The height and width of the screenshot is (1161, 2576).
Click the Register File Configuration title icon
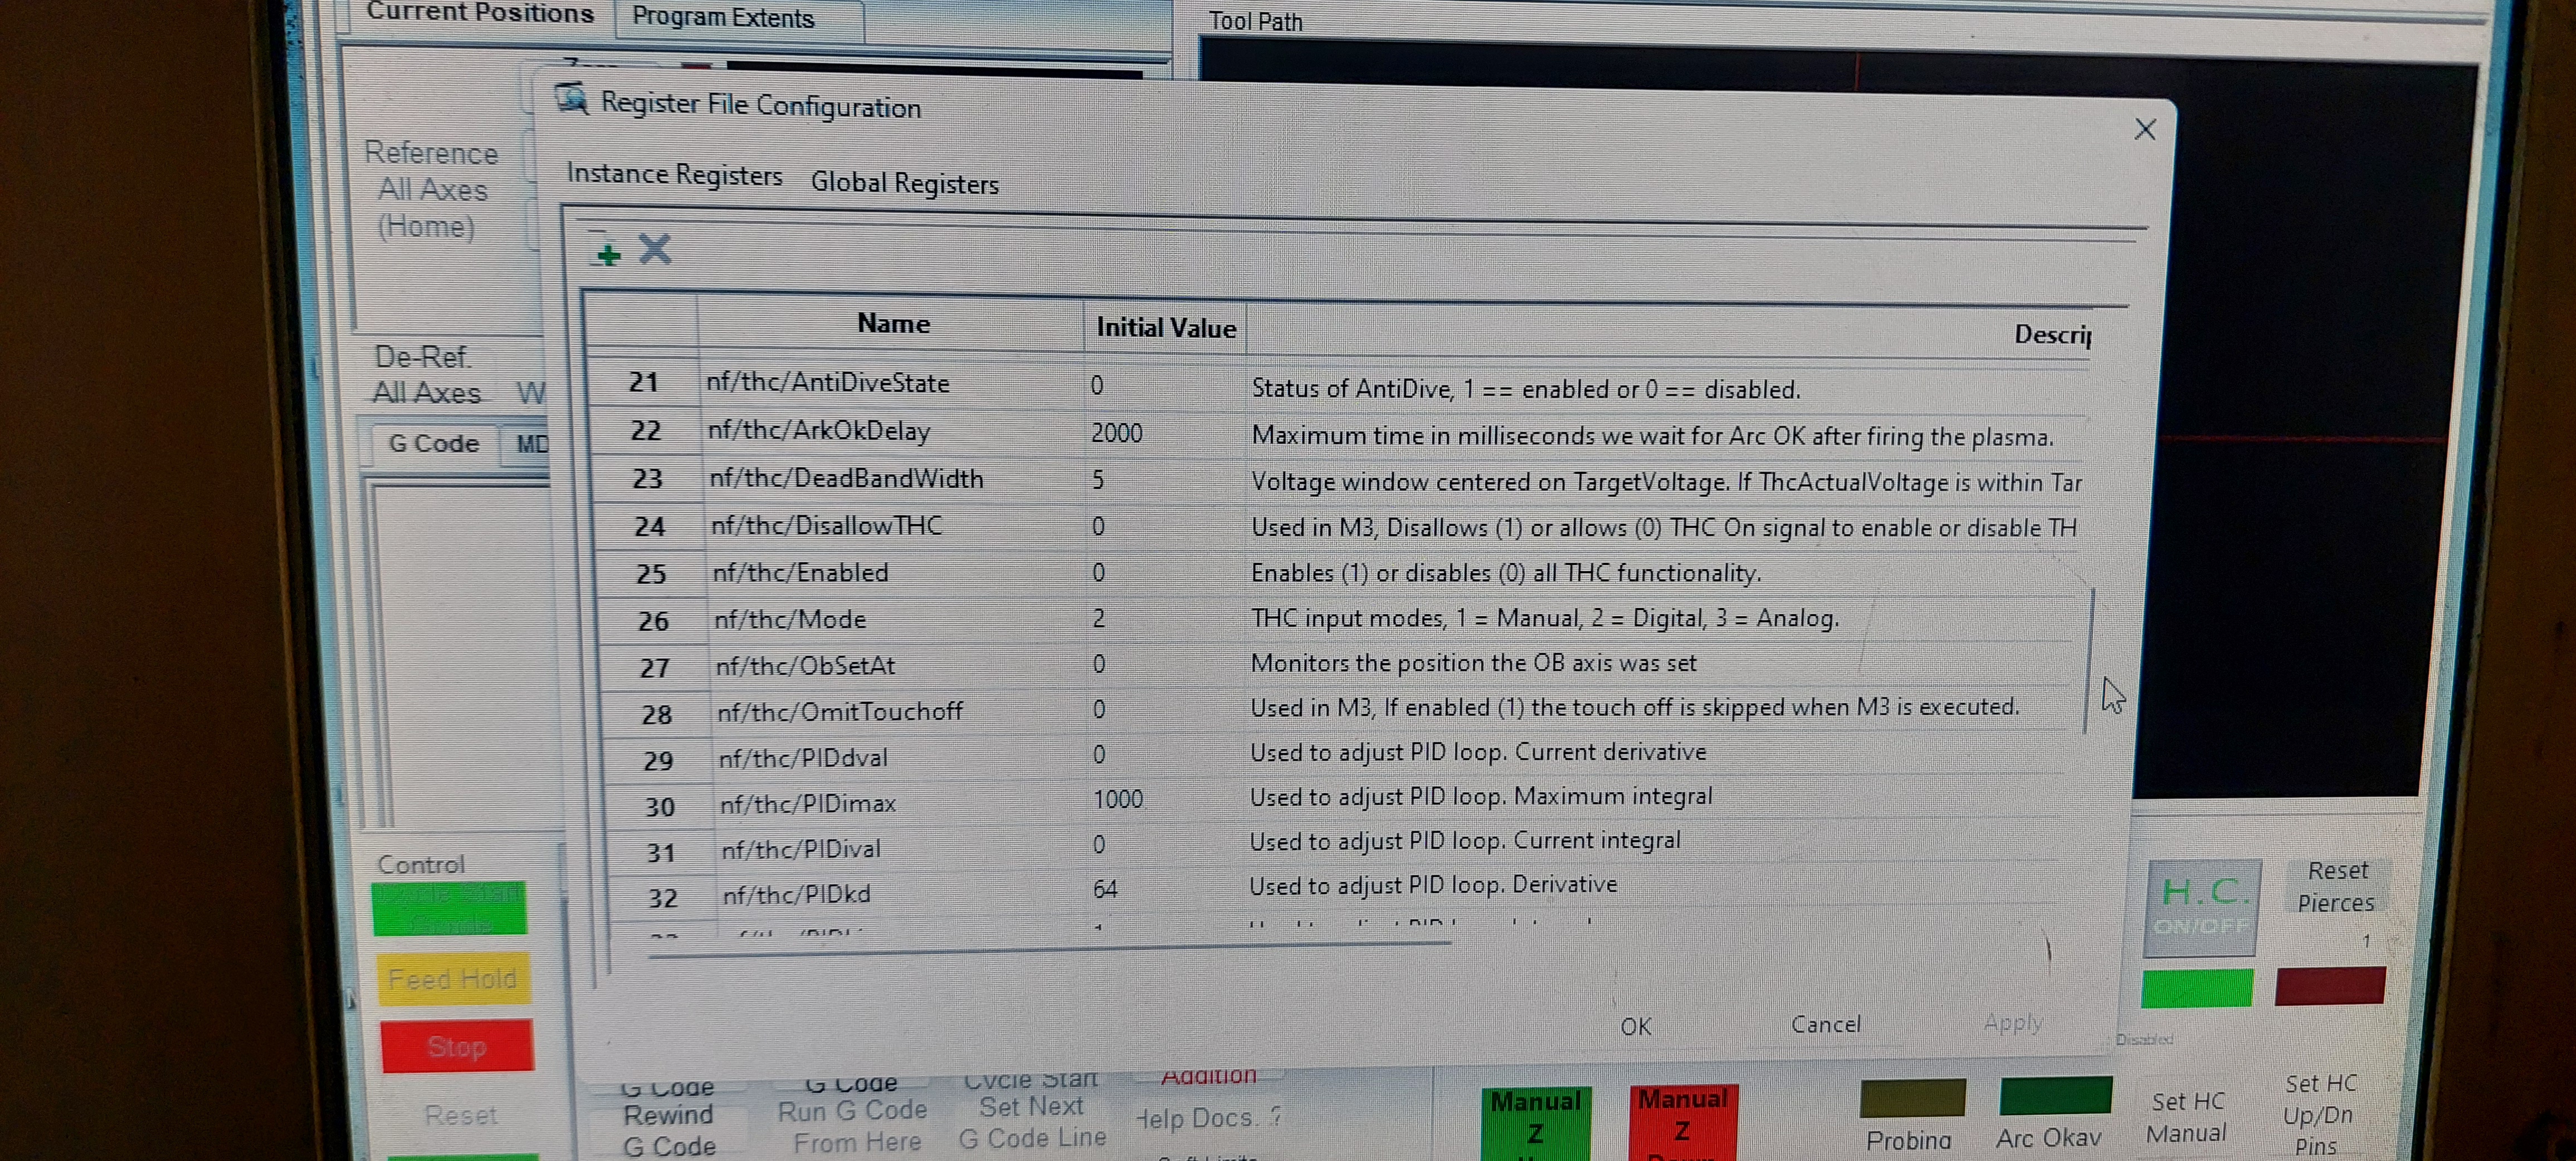(572, 99)
